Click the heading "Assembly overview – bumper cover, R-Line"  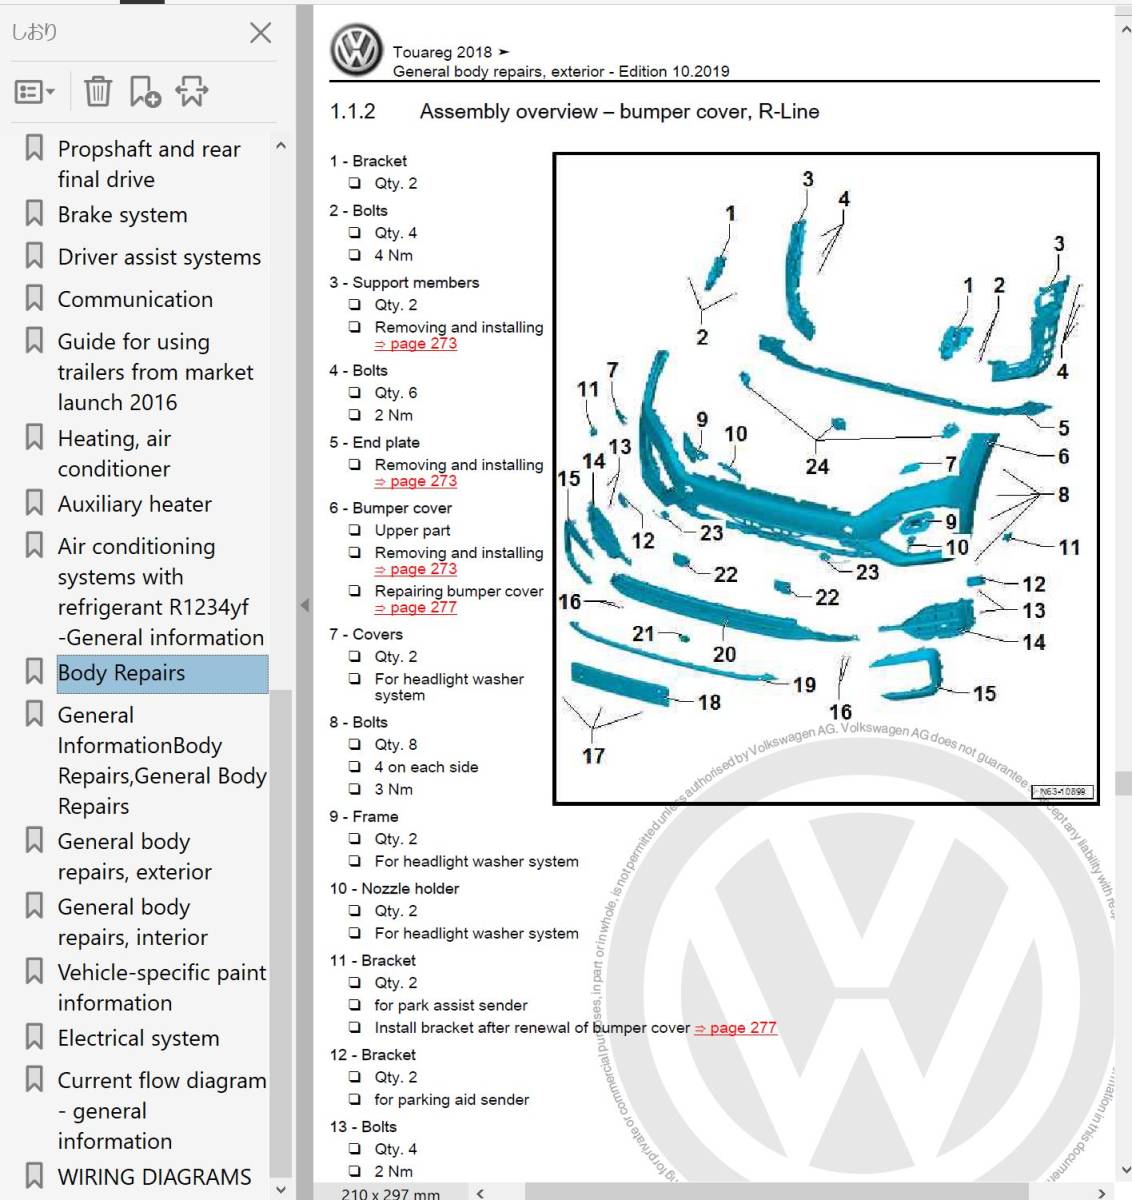click(x=619, y=111)
